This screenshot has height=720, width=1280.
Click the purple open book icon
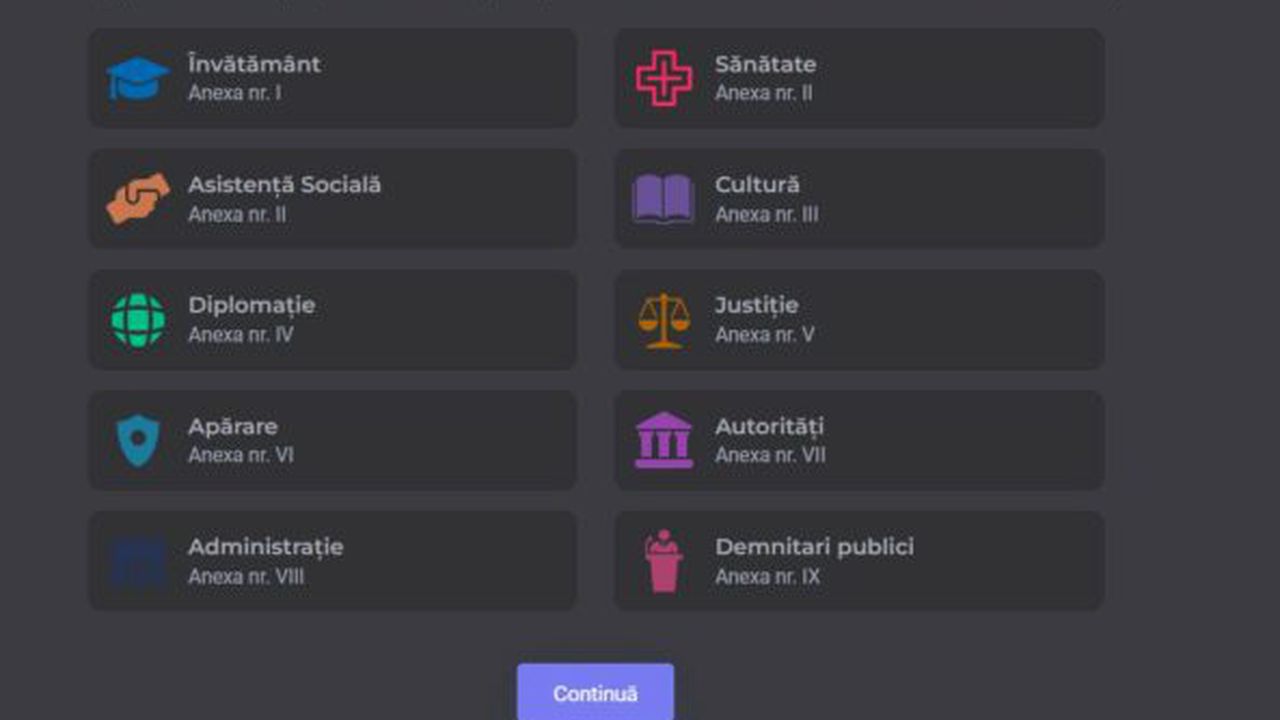pyautogui.click(x=663, y=199)
